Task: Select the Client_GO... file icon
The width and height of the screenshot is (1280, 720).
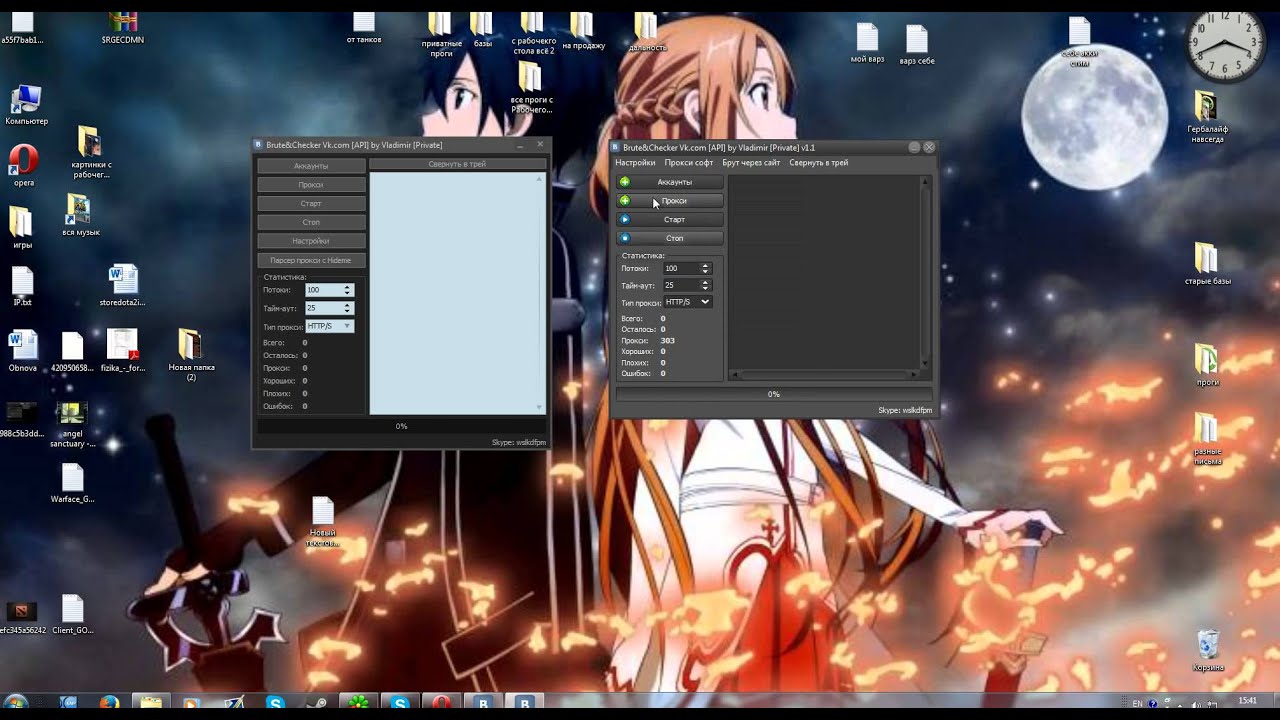Action: tap(72, 615)
